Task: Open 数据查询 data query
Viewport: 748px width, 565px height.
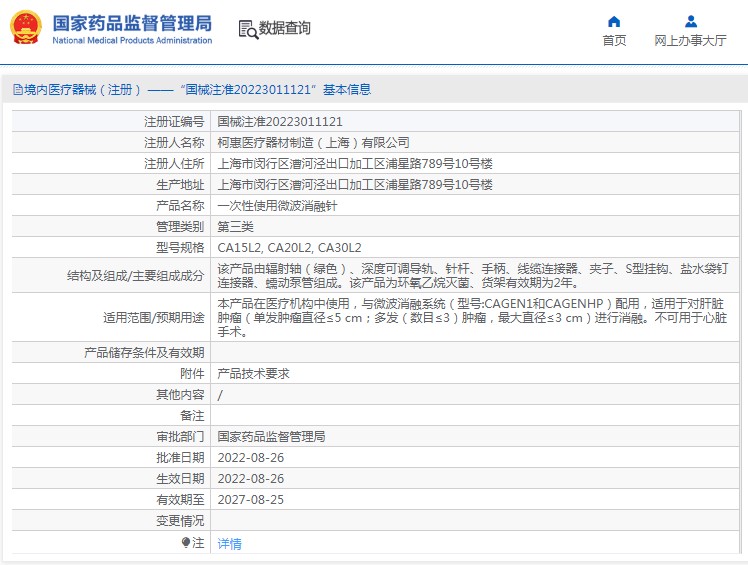Action: (285, 28)
